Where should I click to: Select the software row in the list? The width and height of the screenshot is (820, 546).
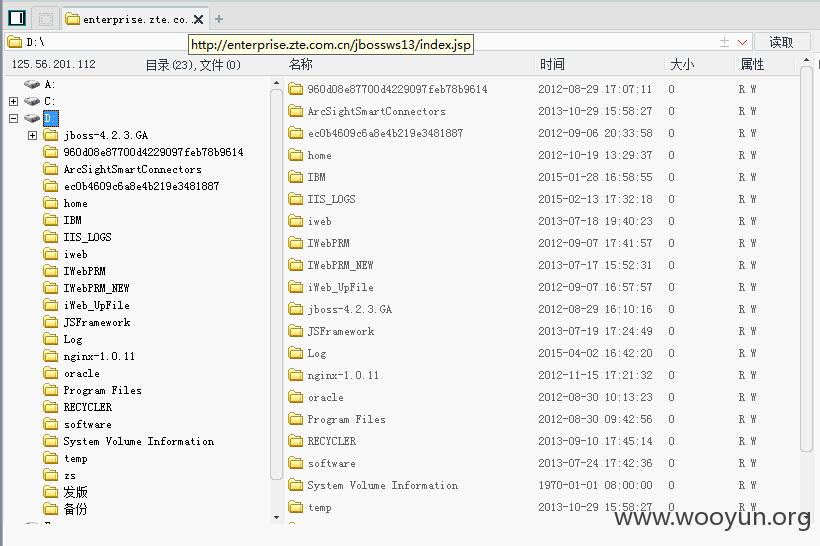541,463
